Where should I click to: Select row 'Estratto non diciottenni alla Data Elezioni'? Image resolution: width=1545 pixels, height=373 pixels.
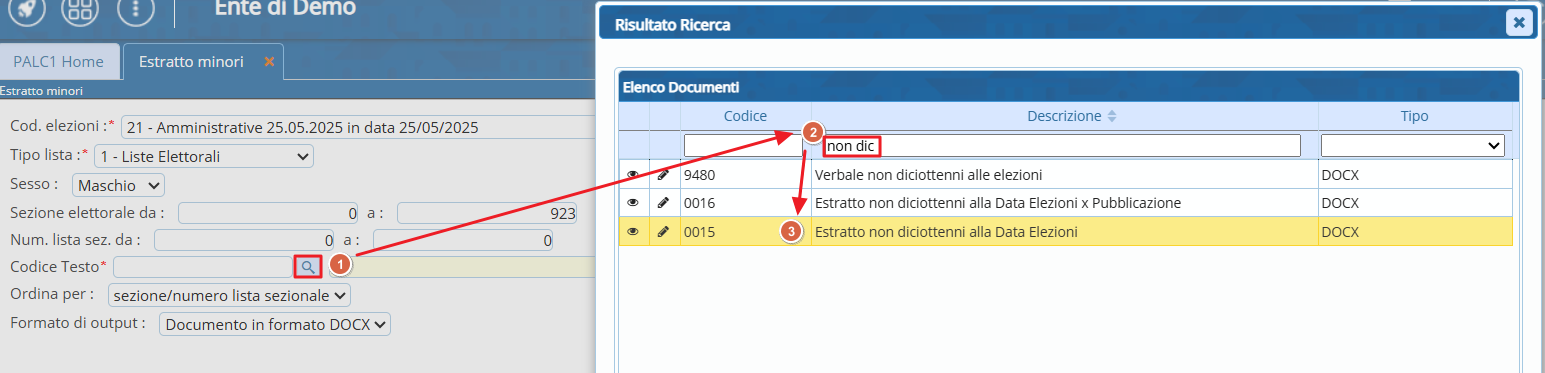[x=1065, y=232]
